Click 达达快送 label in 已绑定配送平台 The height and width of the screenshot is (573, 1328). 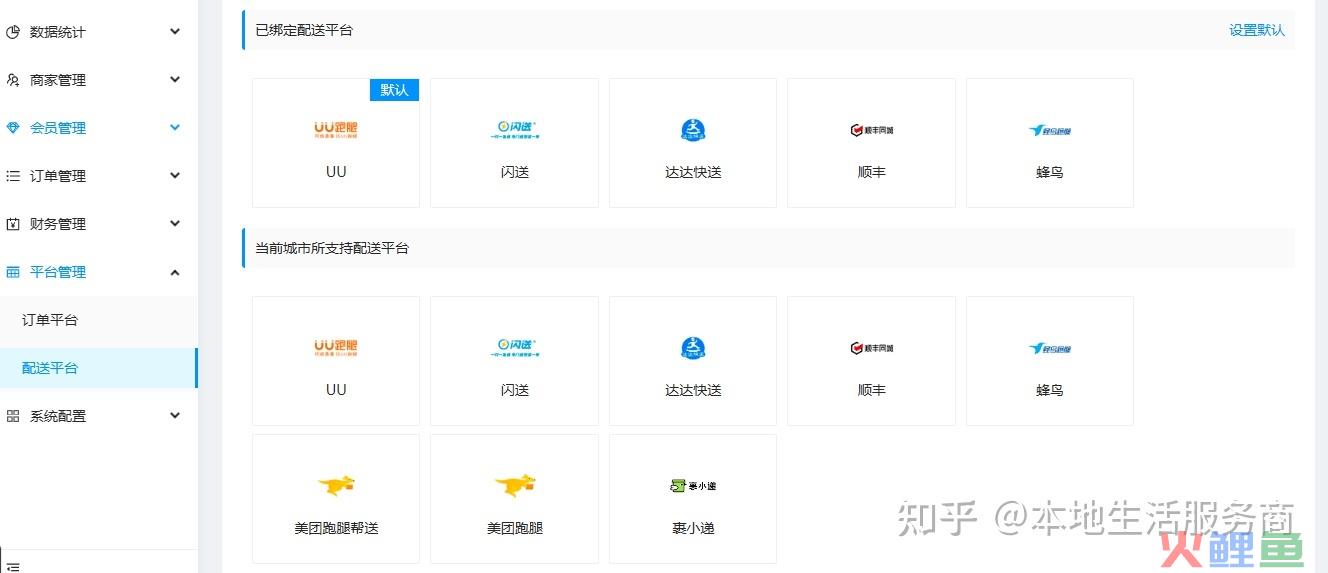click(693, 172)
